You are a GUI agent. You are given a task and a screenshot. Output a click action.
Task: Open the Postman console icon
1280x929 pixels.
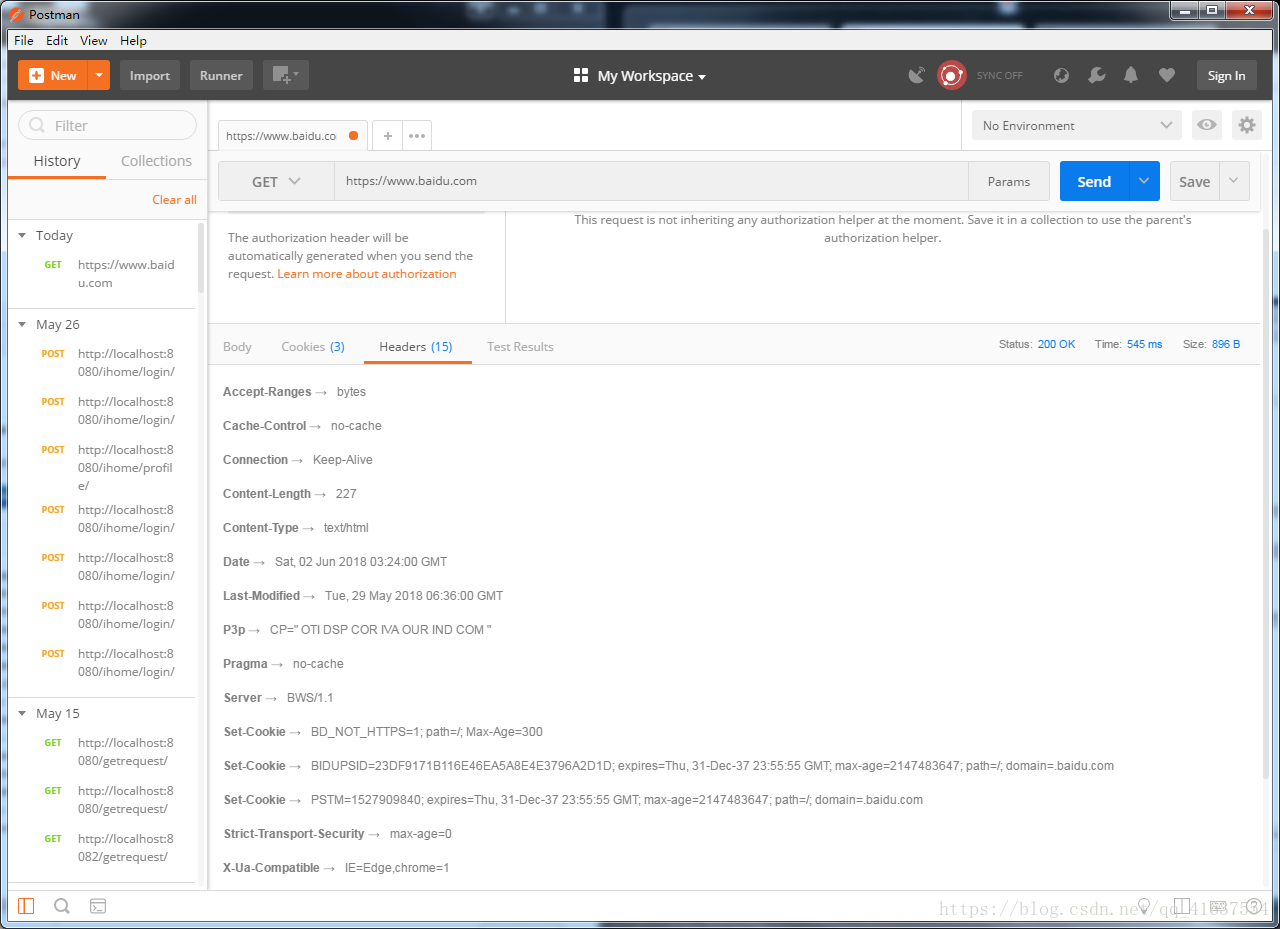[98, 906]
